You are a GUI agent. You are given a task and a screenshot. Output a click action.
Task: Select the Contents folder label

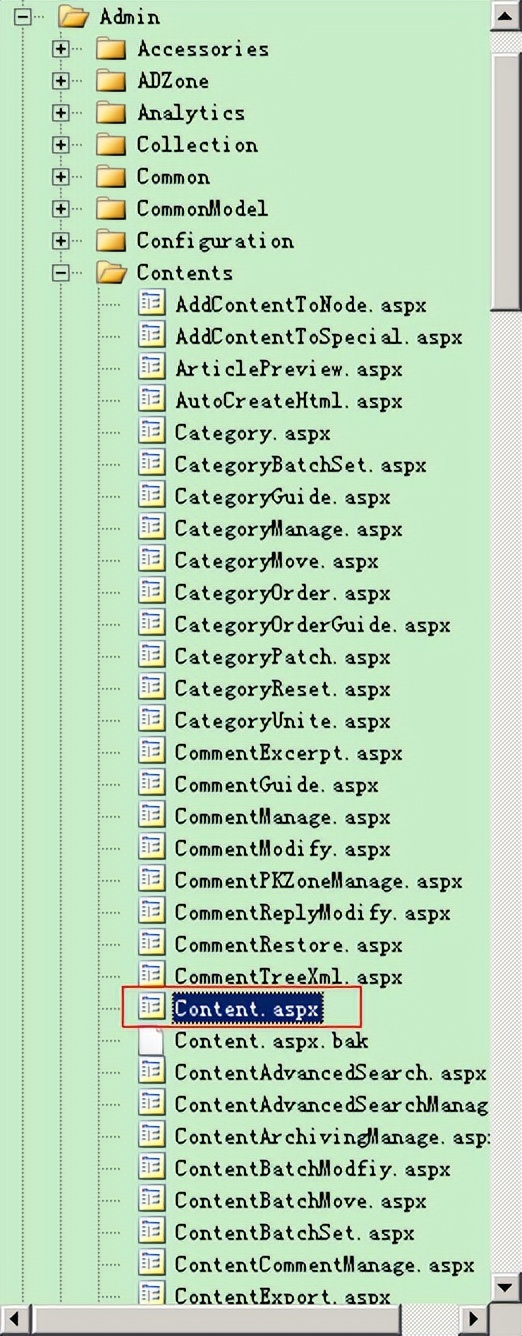tap(184, 273)
